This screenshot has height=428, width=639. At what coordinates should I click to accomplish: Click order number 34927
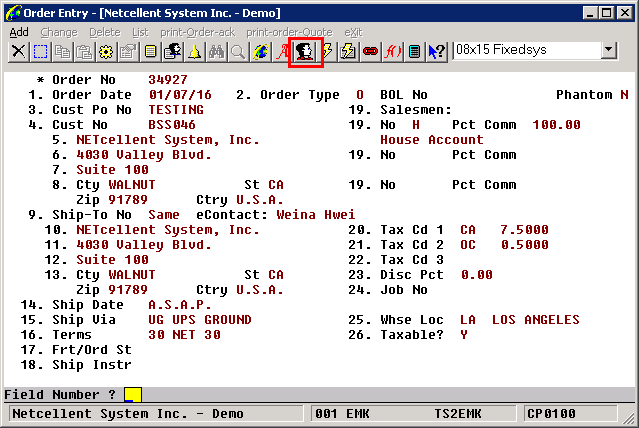pos(168,79)
